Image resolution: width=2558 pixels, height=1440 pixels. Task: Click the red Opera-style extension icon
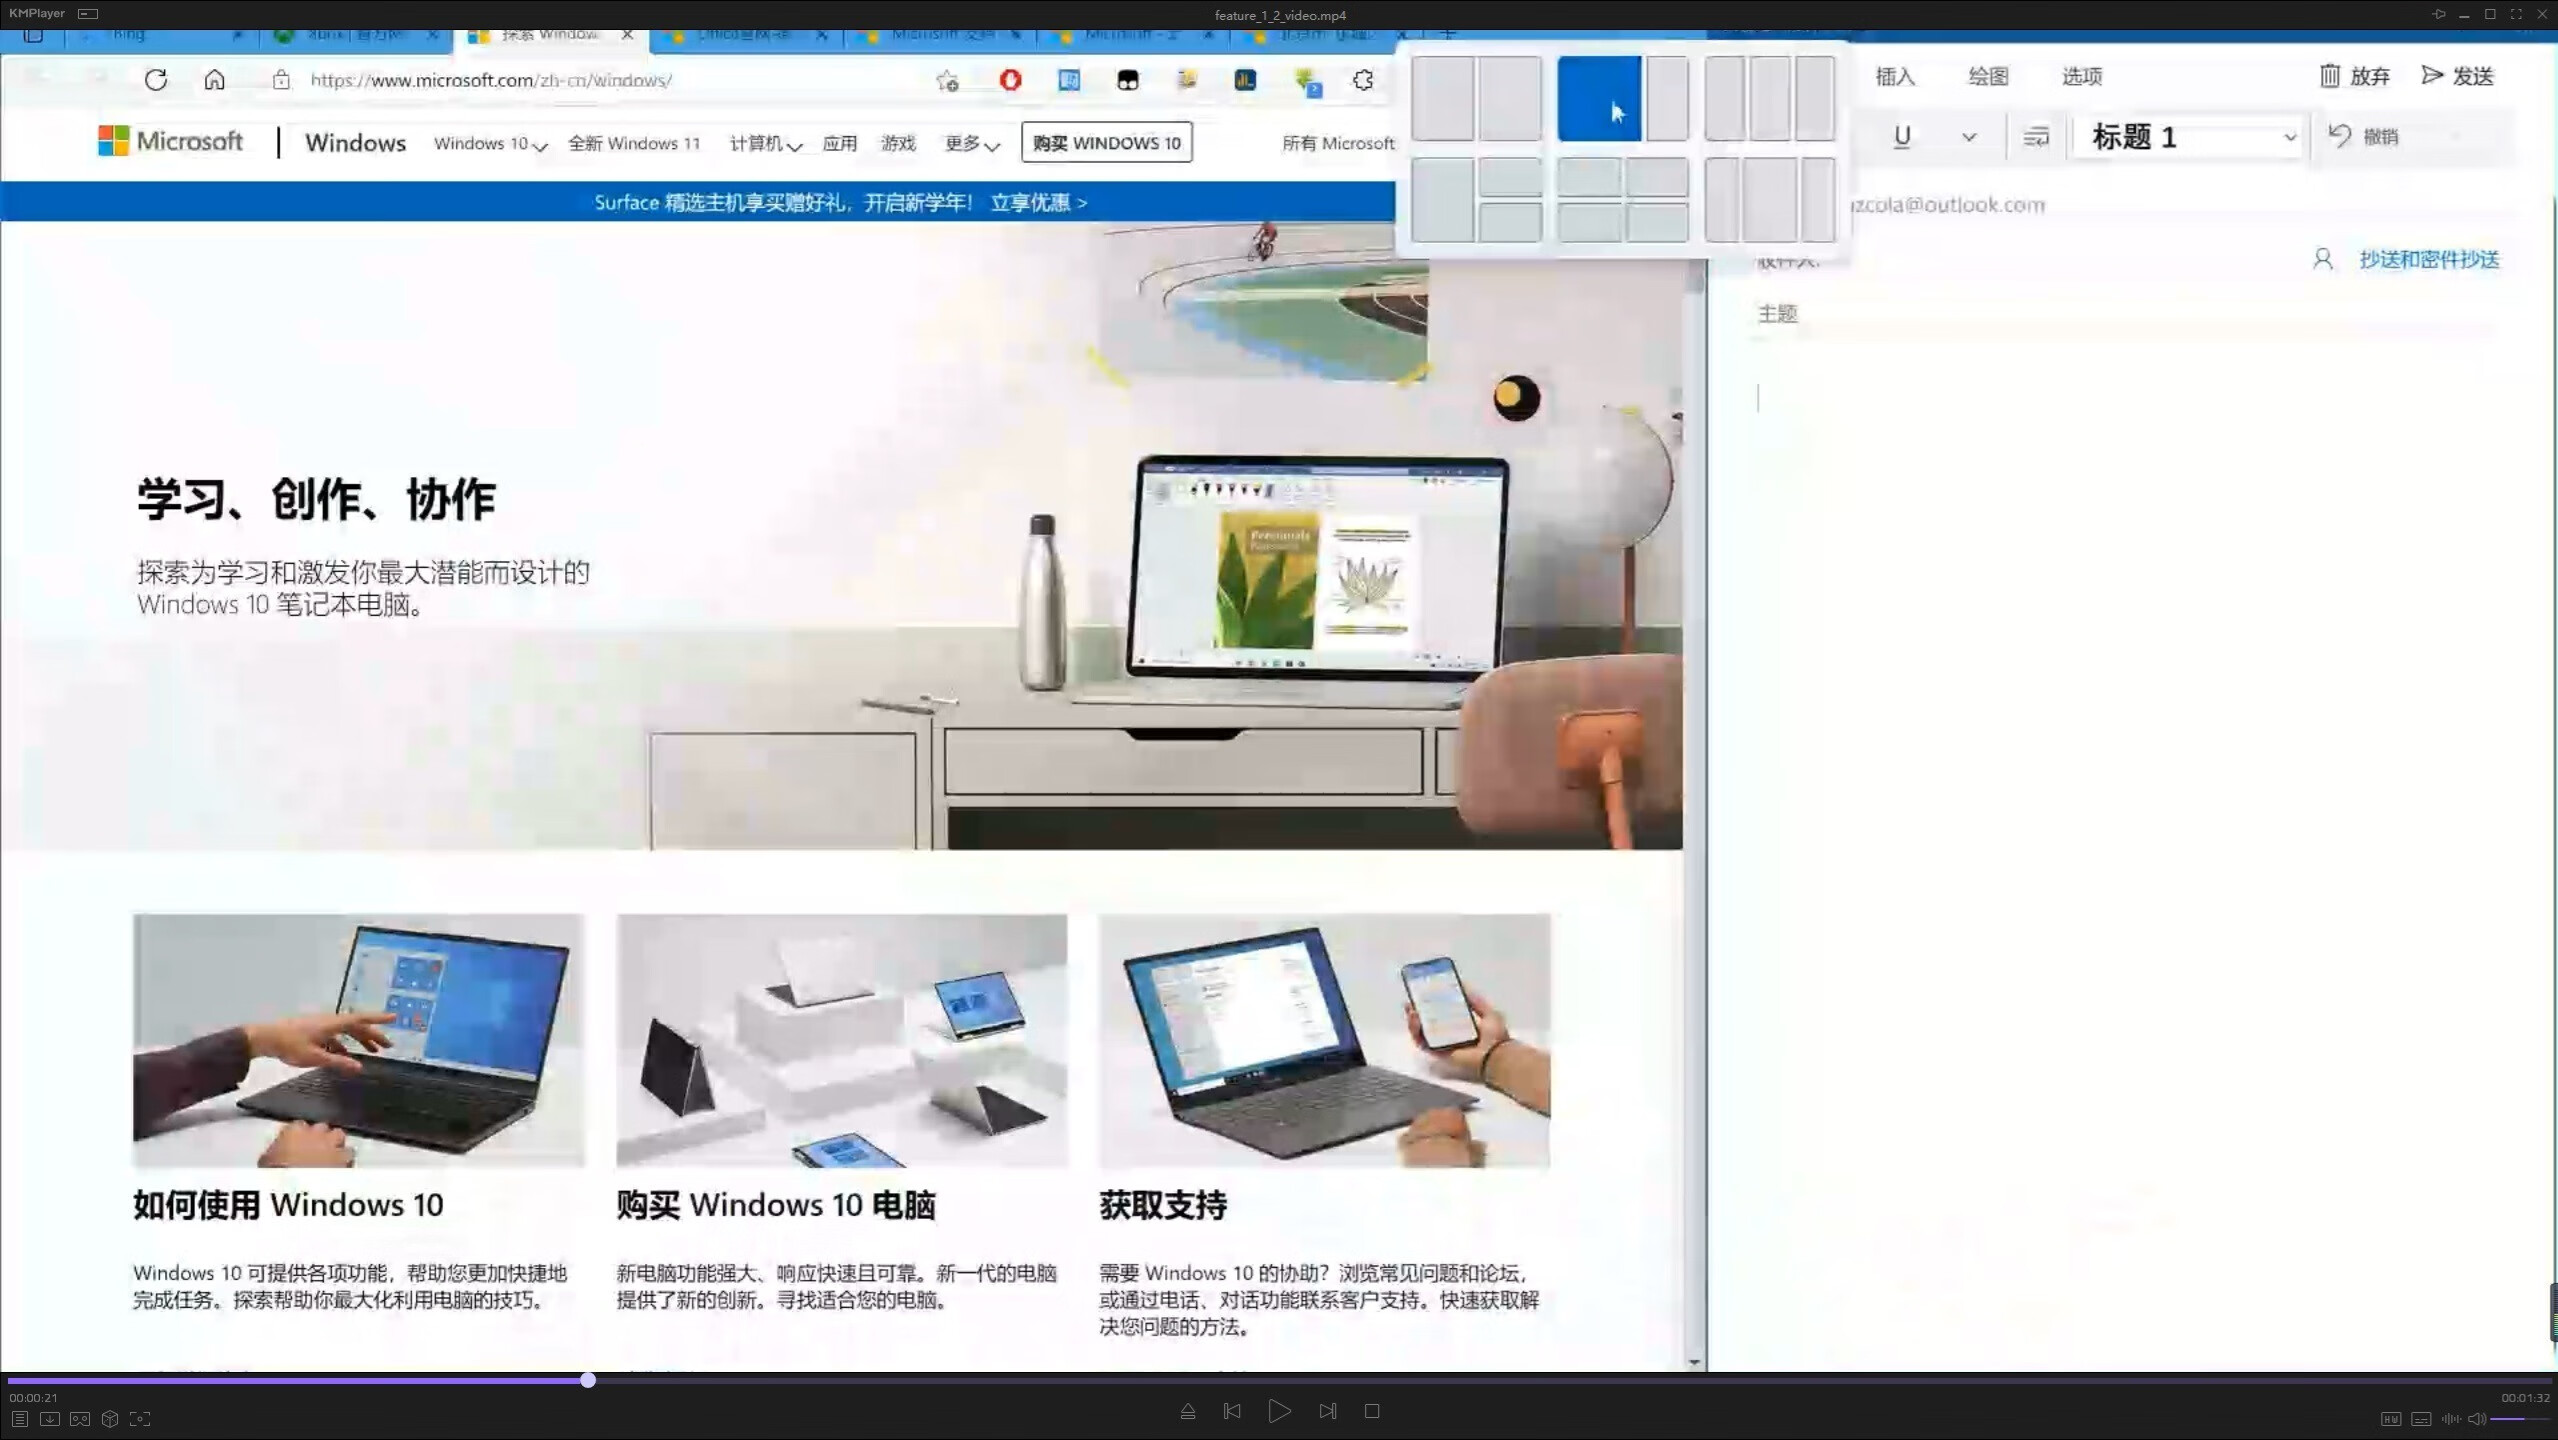click(1010, 79)
